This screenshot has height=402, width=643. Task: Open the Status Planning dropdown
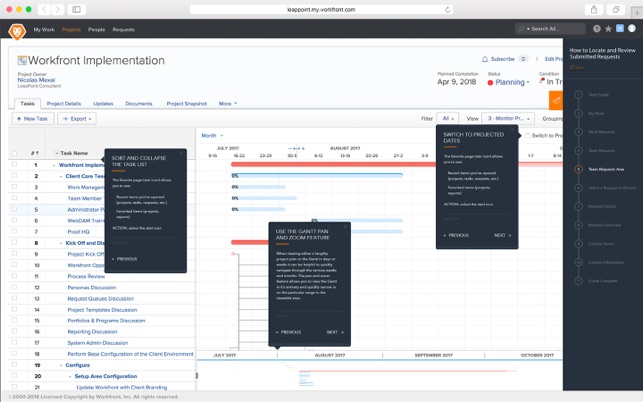510,83
